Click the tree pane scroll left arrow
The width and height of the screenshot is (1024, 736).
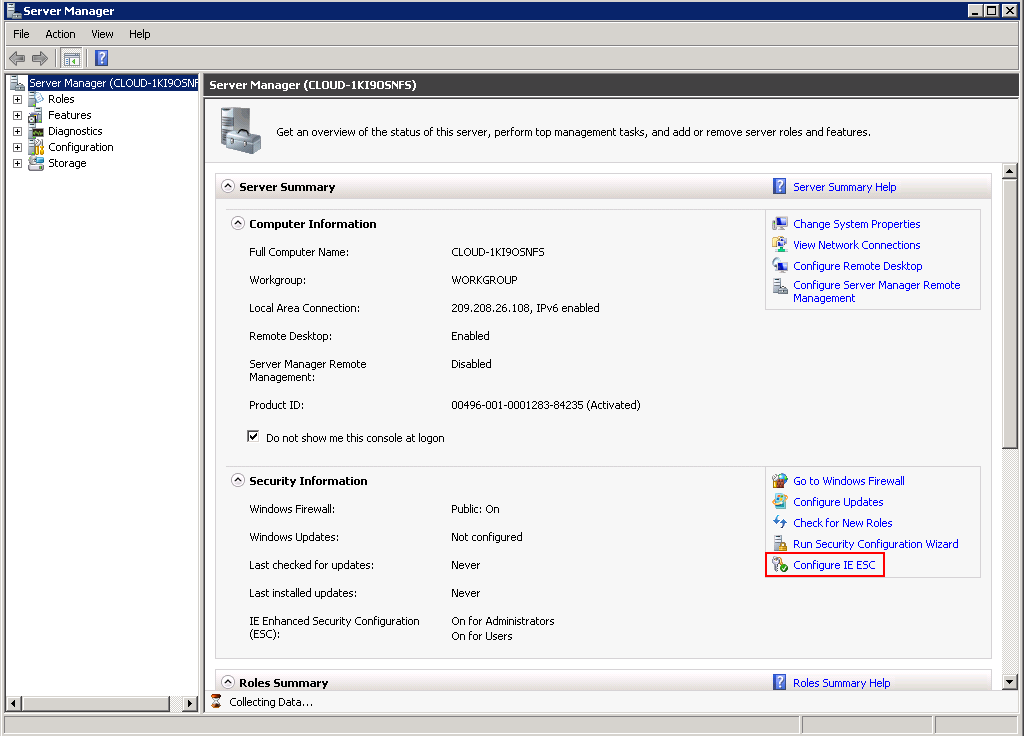tap(13, 703)
